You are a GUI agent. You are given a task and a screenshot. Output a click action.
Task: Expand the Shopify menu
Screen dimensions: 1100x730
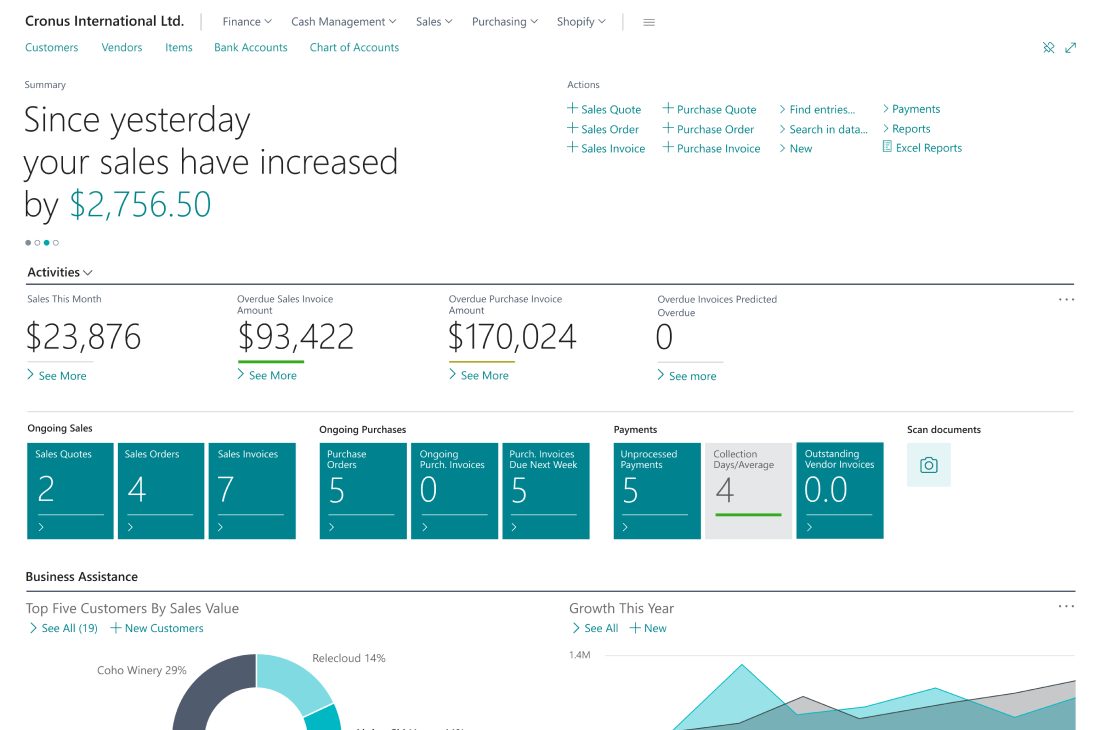[x=581, y=22]
